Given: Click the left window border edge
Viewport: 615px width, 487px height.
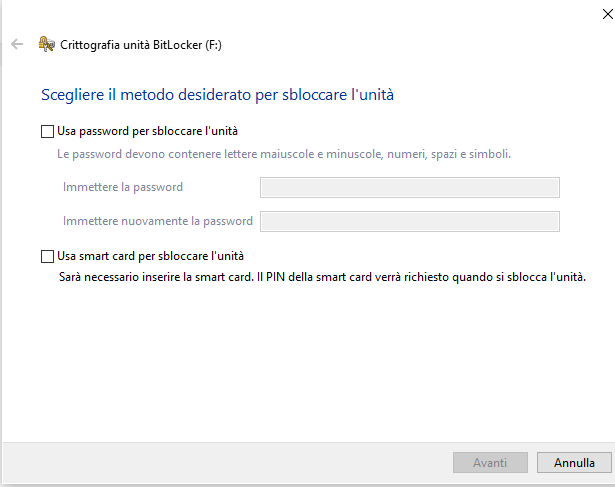Looking at the screenshot, I should click(1, 243).
